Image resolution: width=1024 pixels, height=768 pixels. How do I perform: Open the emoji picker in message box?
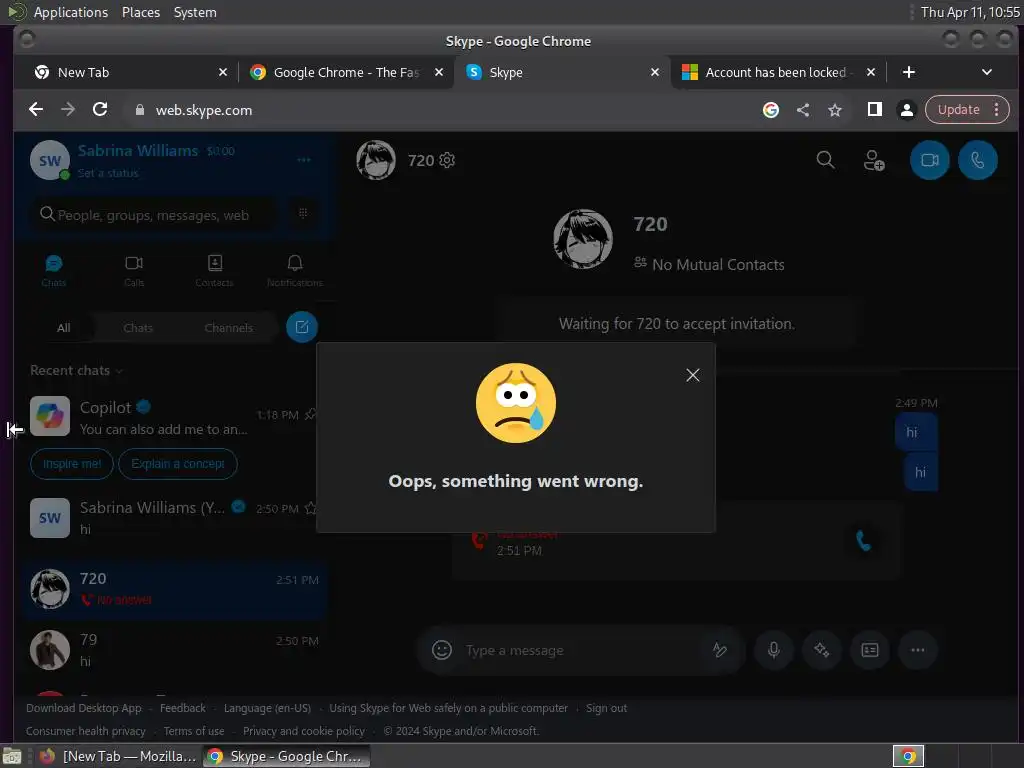pos(442,650)
